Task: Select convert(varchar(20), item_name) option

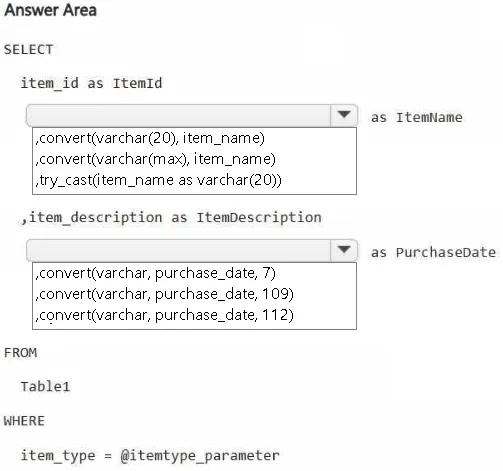Action: [x=150, y=138]
